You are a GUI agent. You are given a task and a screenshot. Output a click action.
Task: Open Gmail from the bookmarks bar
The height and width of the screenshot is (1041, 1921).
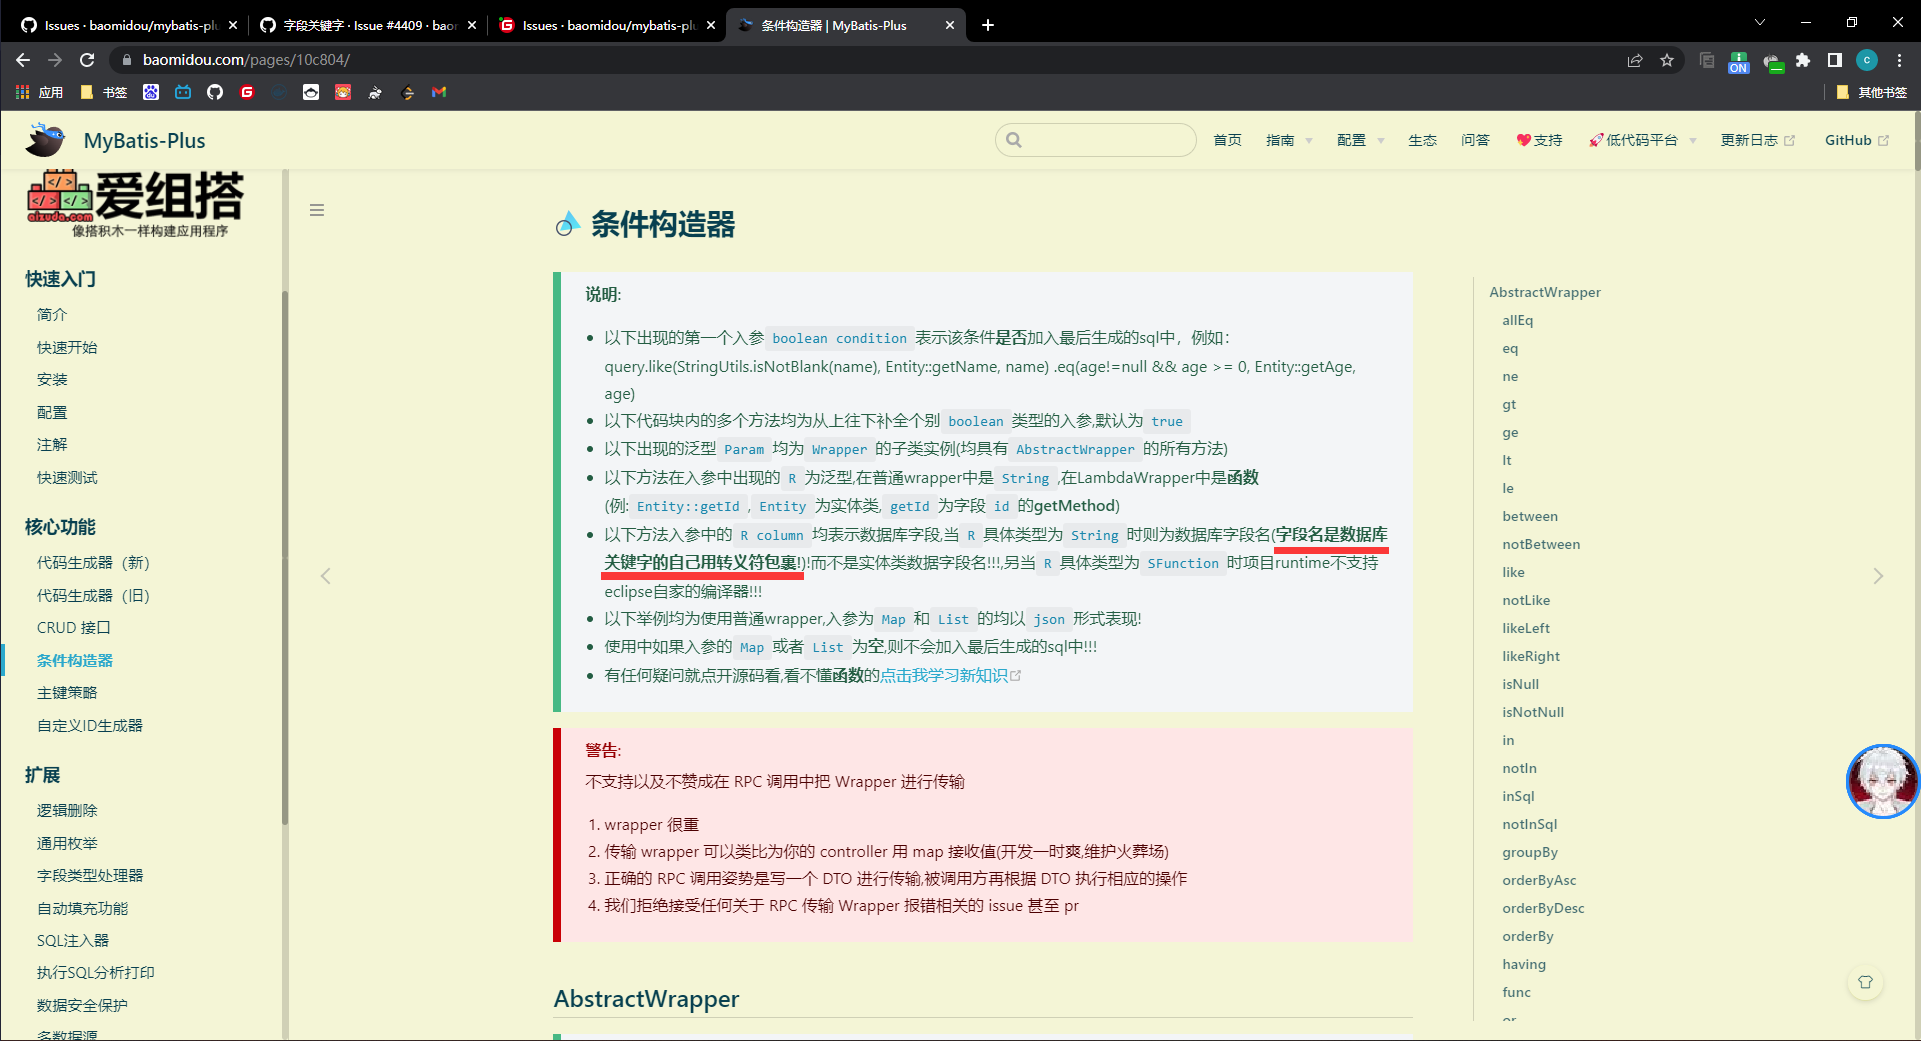438,92
